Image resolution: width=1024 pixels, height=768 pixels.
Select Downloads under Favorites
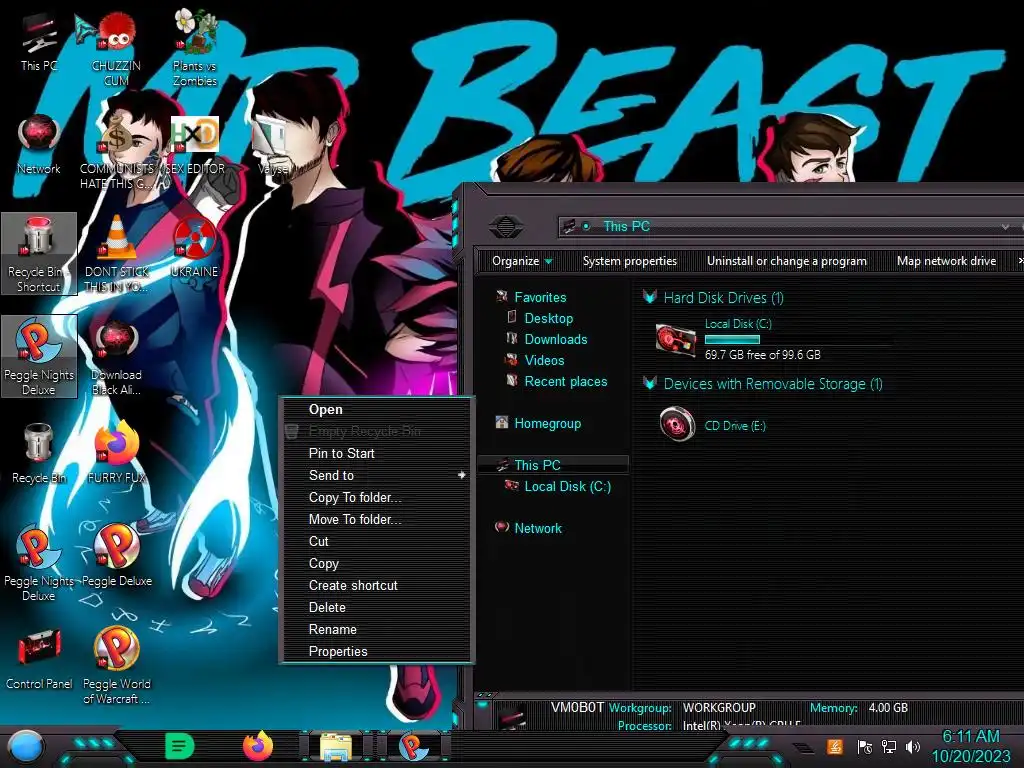[x=556, y=339]
